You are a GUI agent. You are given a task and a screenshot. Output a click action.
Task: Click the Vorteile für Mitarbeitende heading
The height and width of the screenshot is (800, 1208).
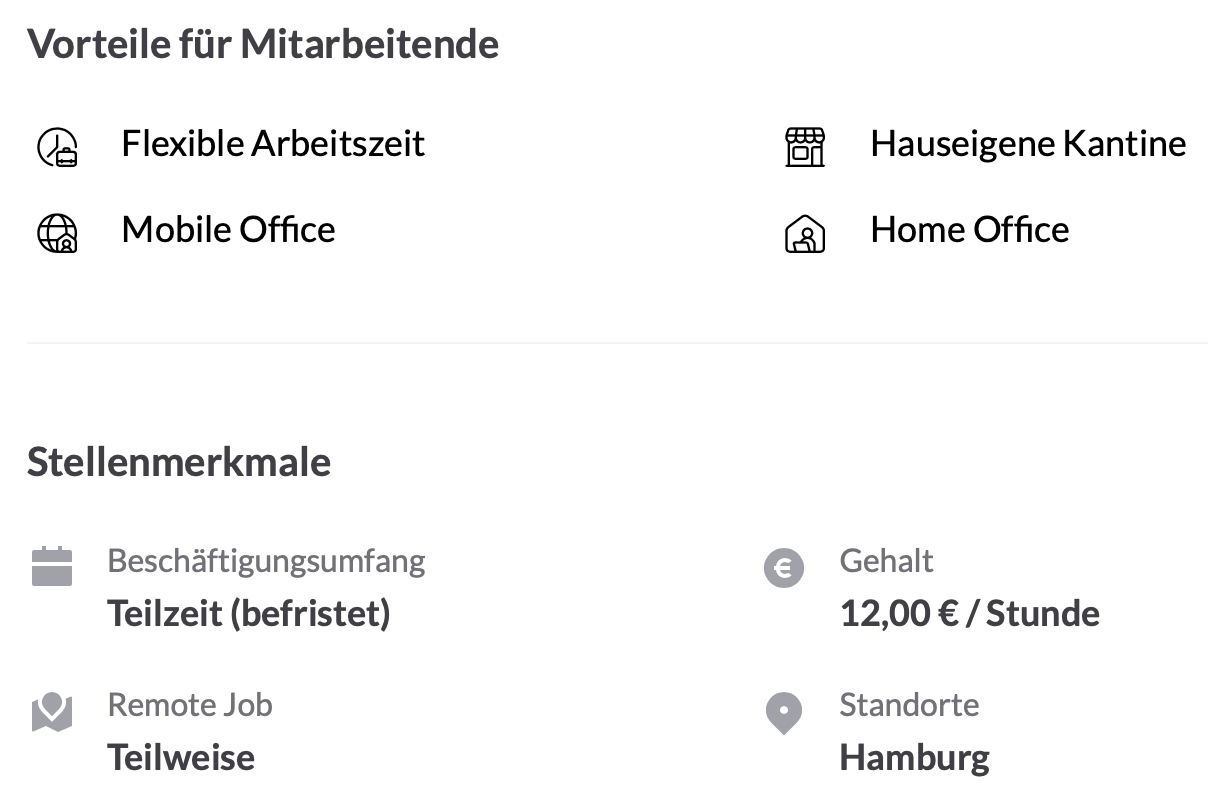tap(263, 44)
